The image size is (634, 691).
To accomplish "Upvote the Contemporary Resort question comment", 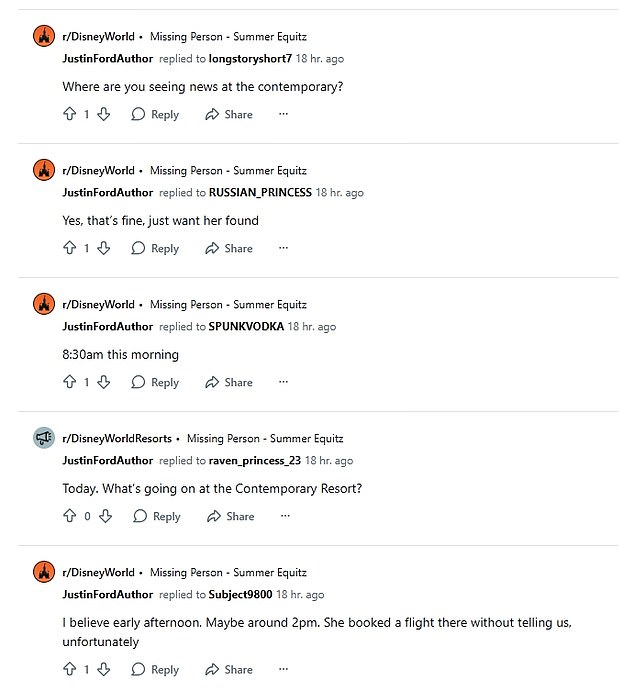I will 69,516.
